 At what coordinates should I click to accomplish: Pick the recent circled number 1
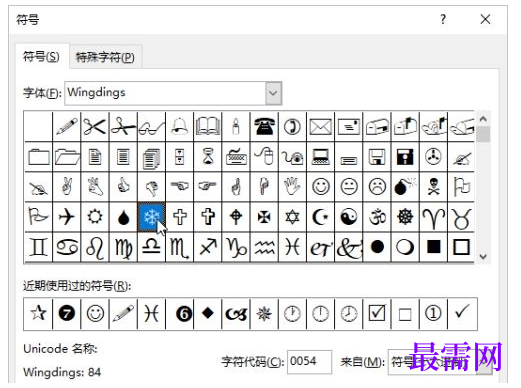[x=434, y=313]
